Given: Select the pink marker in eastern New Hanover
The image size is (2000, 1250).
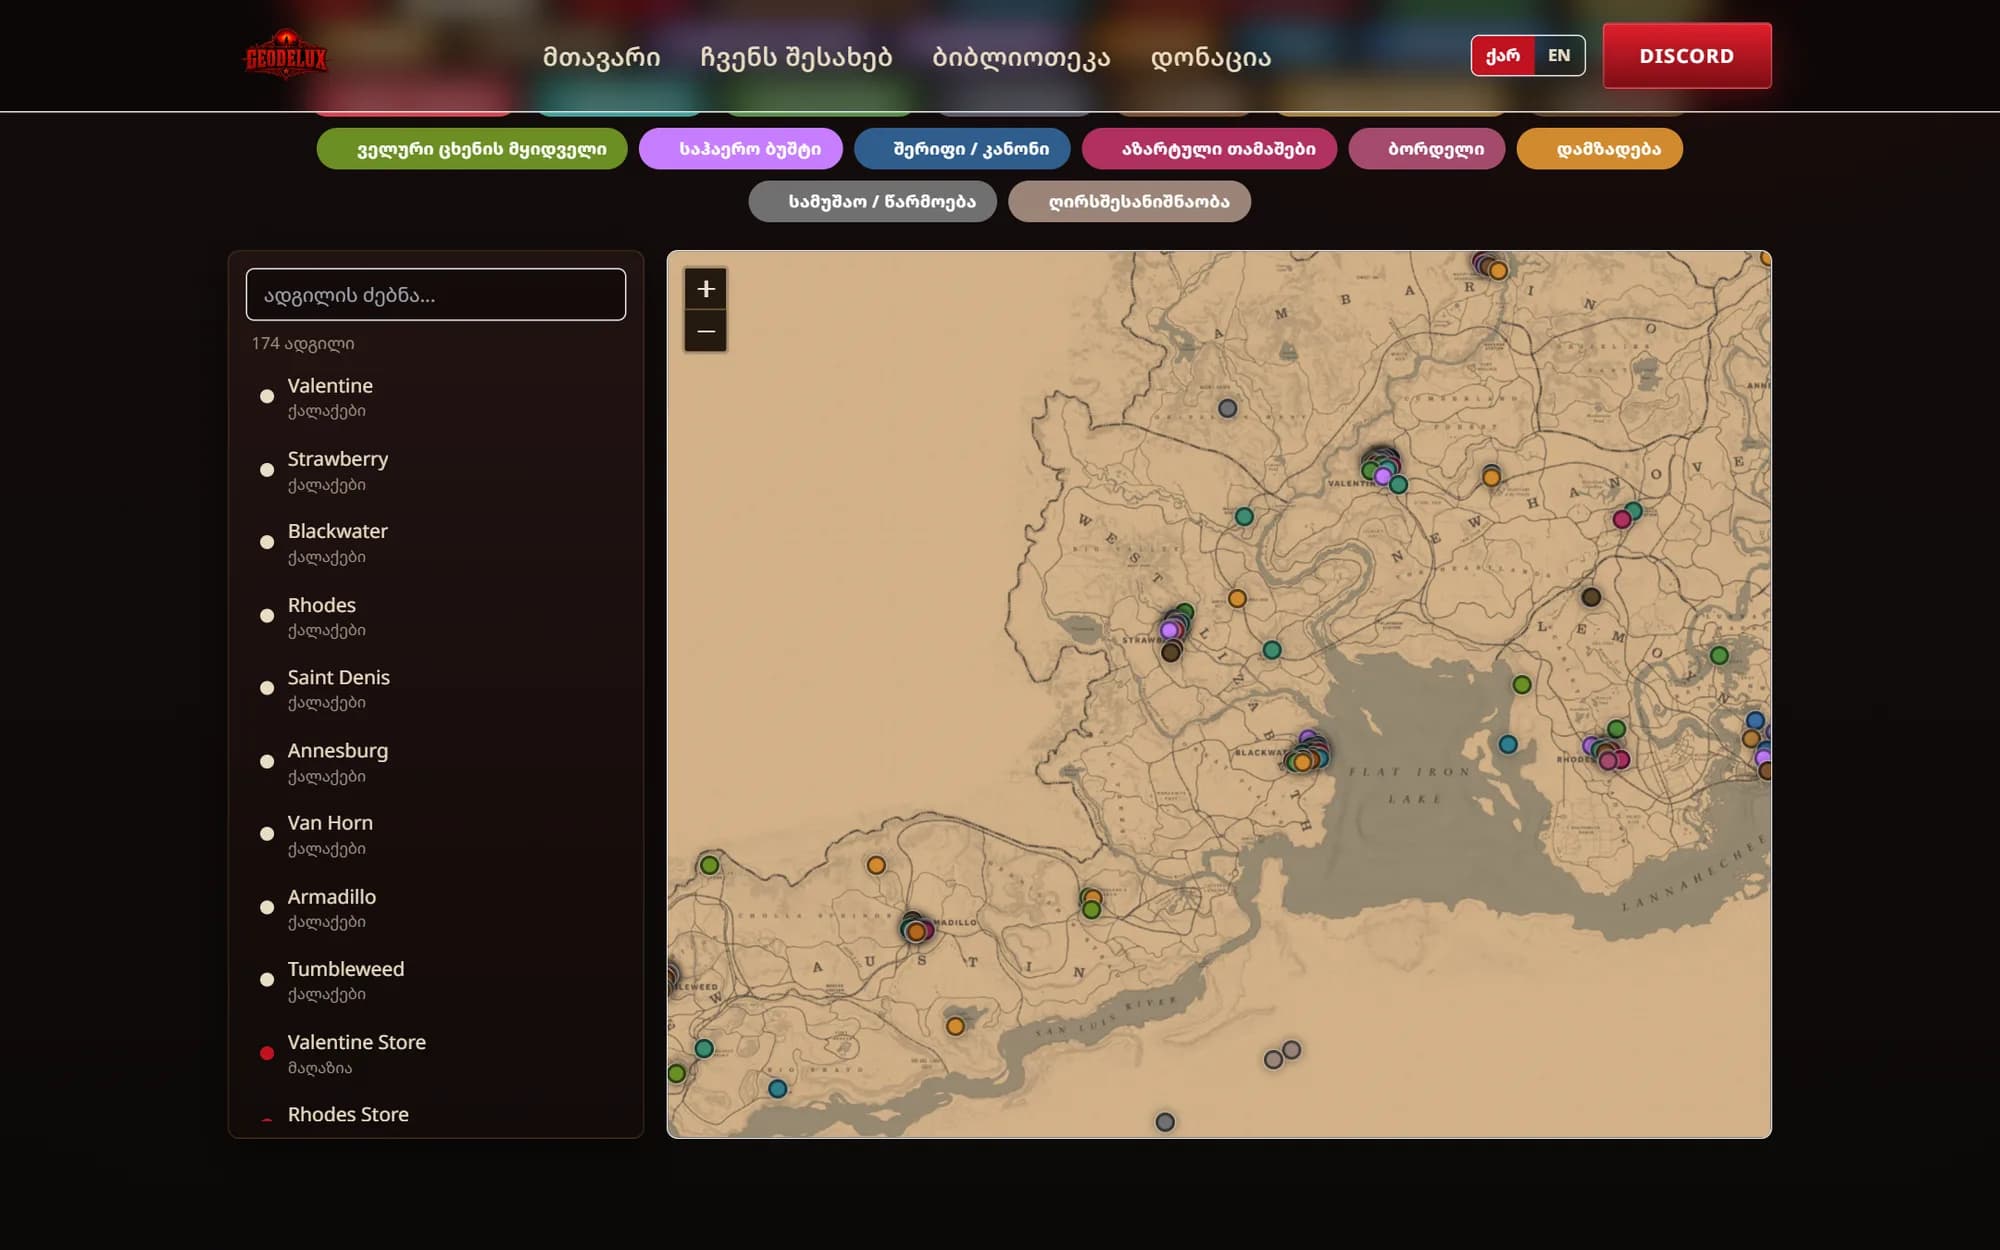Looking at the screenshot, I should click(1622, 519).
